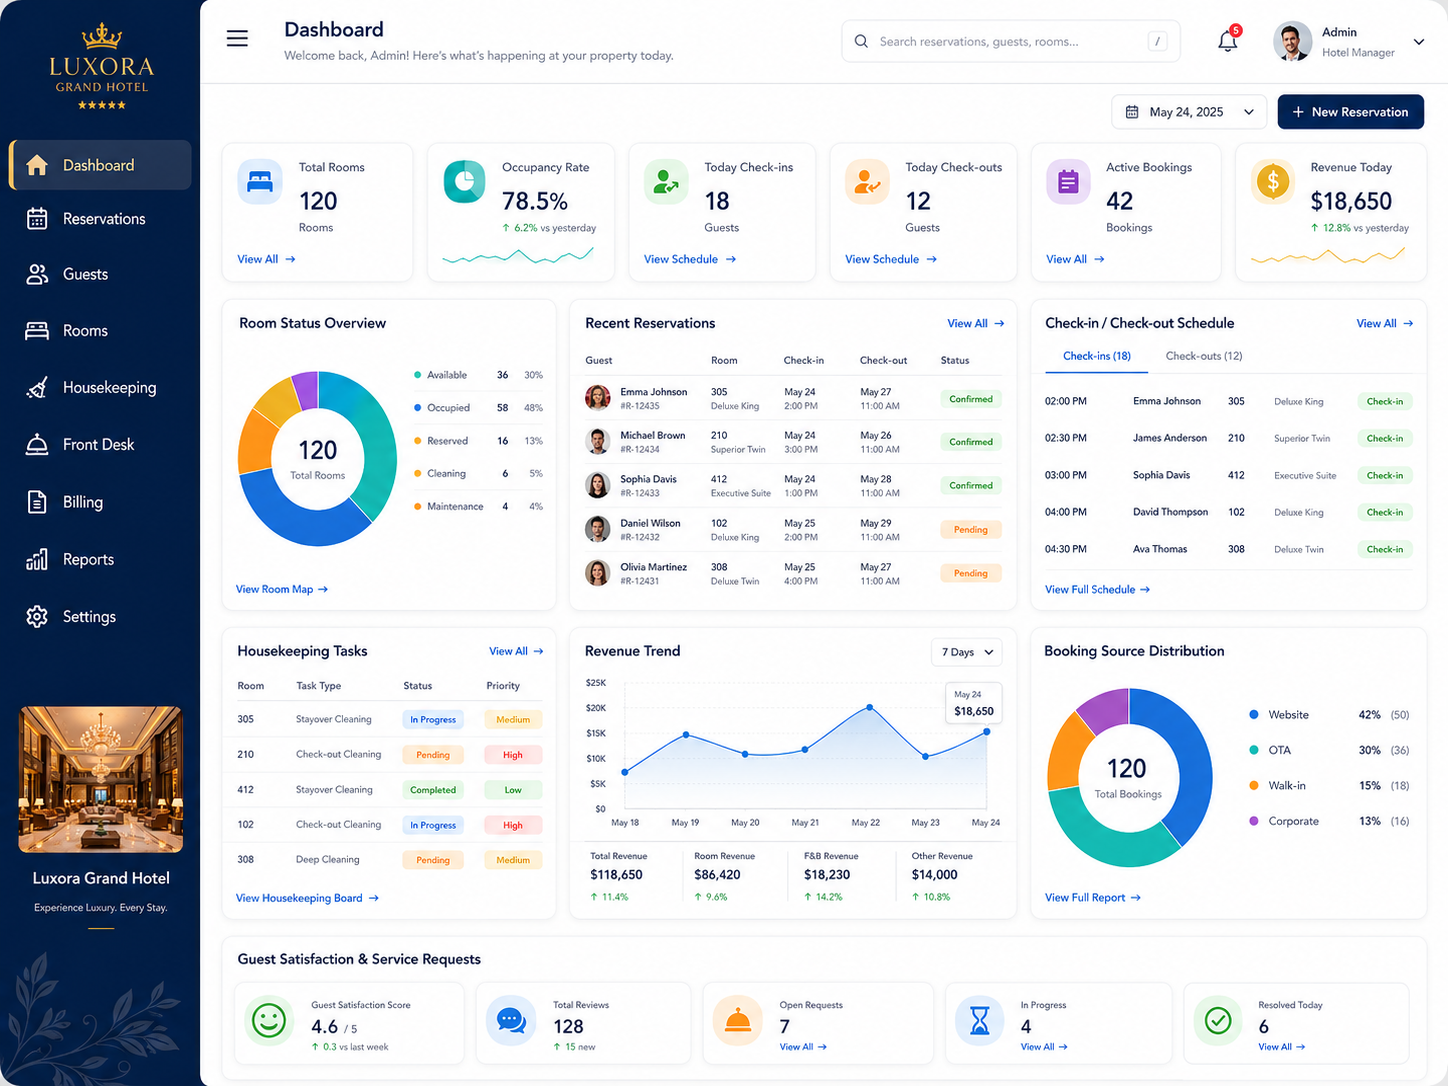Click Olivia Martinez's guest avatar
Viewport: 1448px width, 1086px height.
coord(598,573)
